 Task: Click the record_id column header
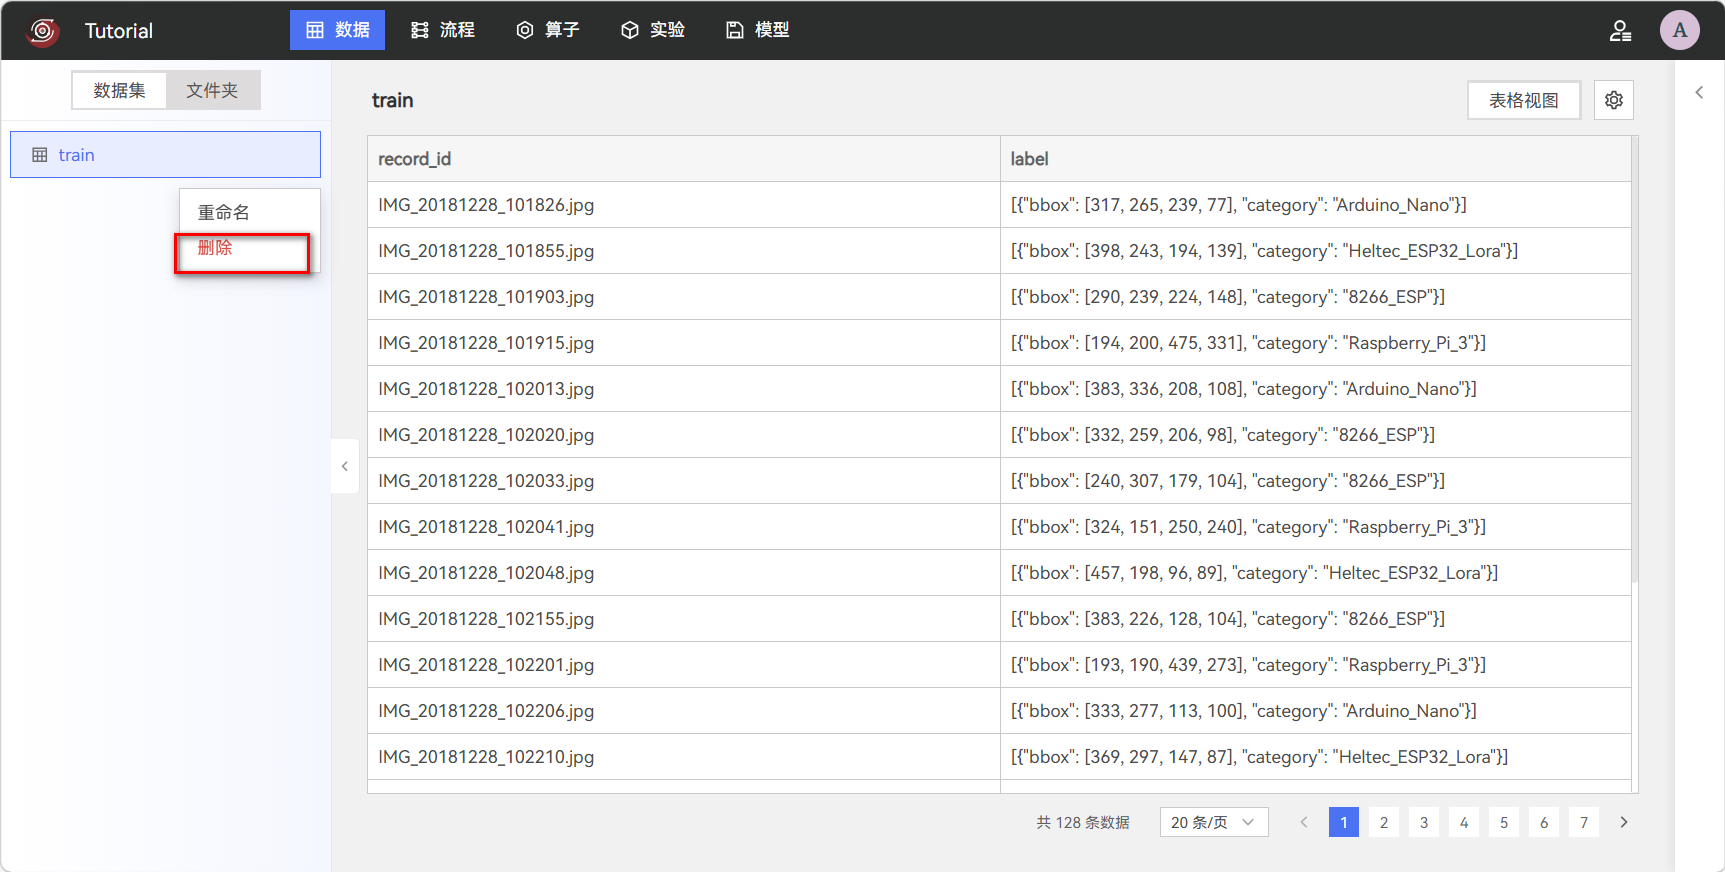coord(684,159)
